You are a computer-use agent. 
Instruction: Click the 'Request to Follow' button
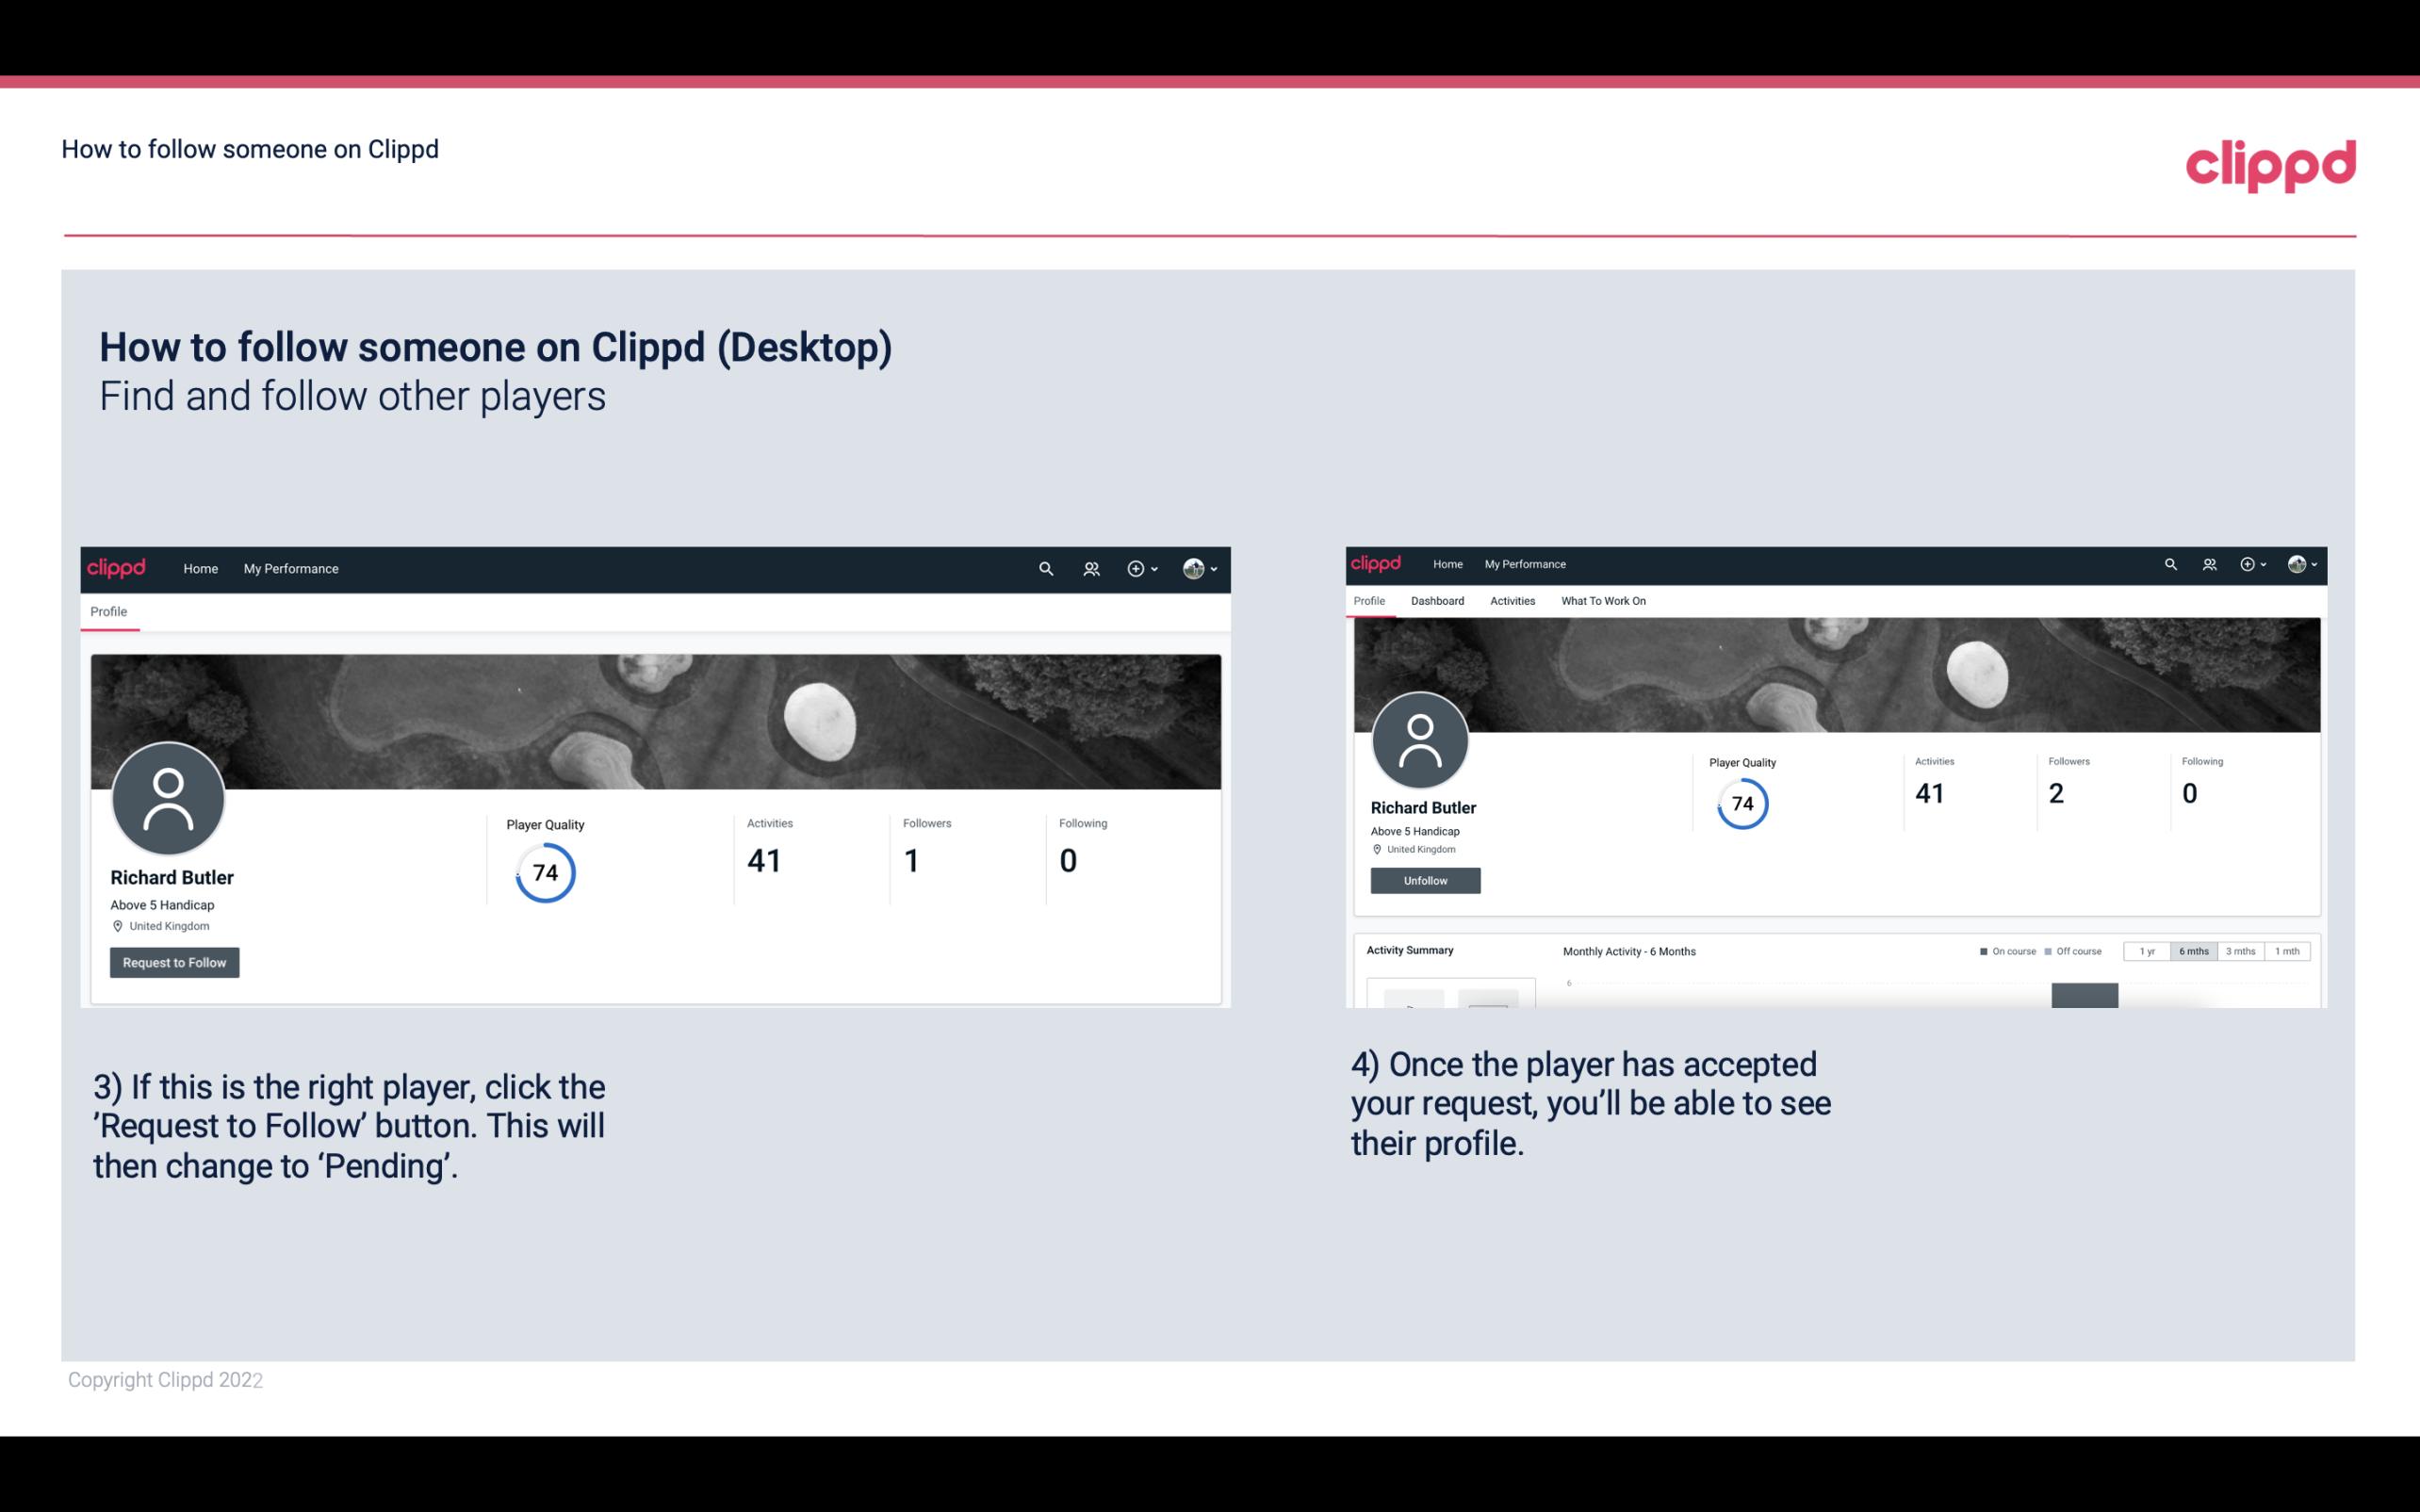point(174,962)
